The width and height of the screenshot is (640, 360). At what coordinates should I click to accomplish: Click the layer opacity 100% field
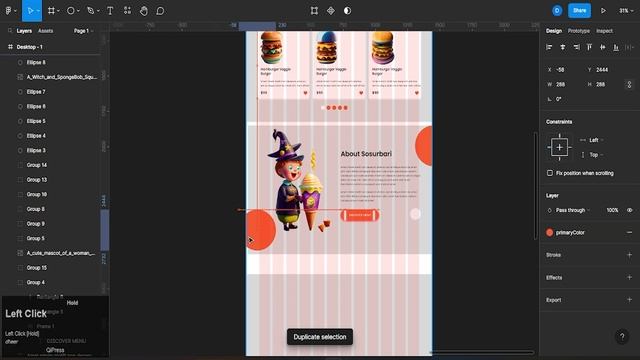pyautogui.click(x=612, y=210)
